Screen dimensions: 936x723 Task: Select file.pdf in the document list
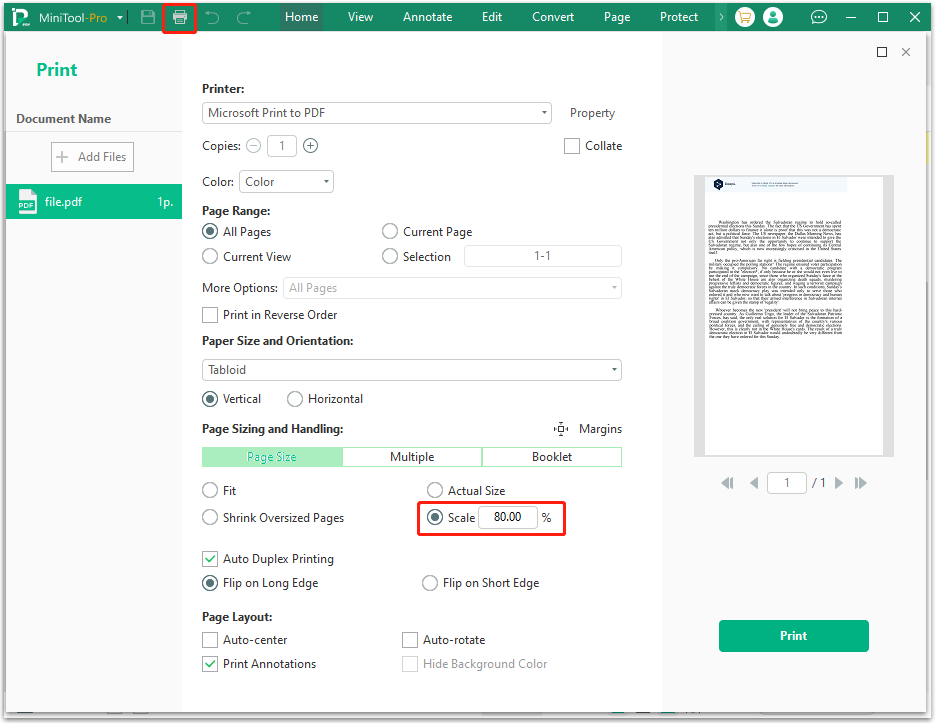[x=94, y=202]
